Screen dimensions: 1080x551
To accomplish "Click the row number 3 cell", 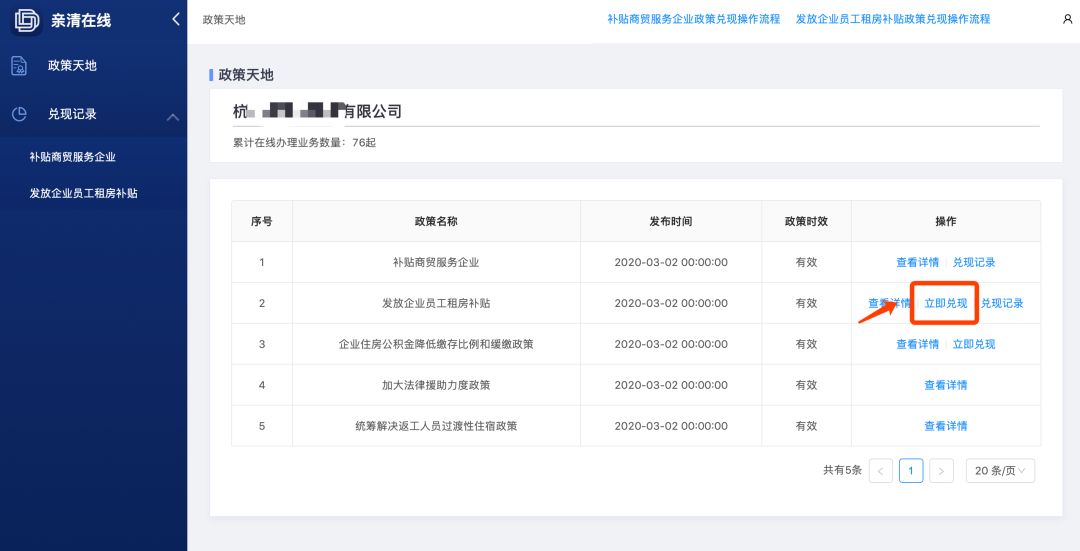I will click(262, 344).
